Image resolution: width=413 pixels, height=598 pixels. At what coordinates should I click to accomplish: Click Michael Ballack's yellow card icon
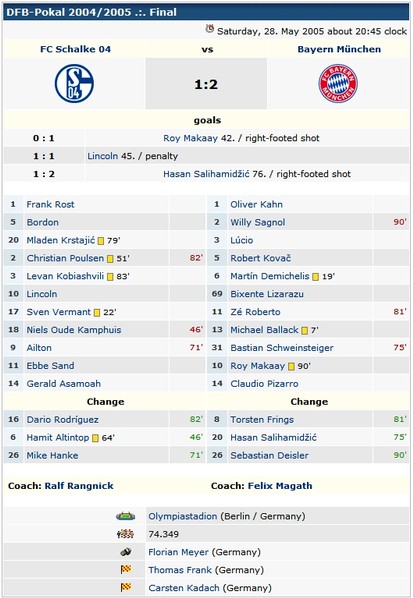click(x=304, y=330)
